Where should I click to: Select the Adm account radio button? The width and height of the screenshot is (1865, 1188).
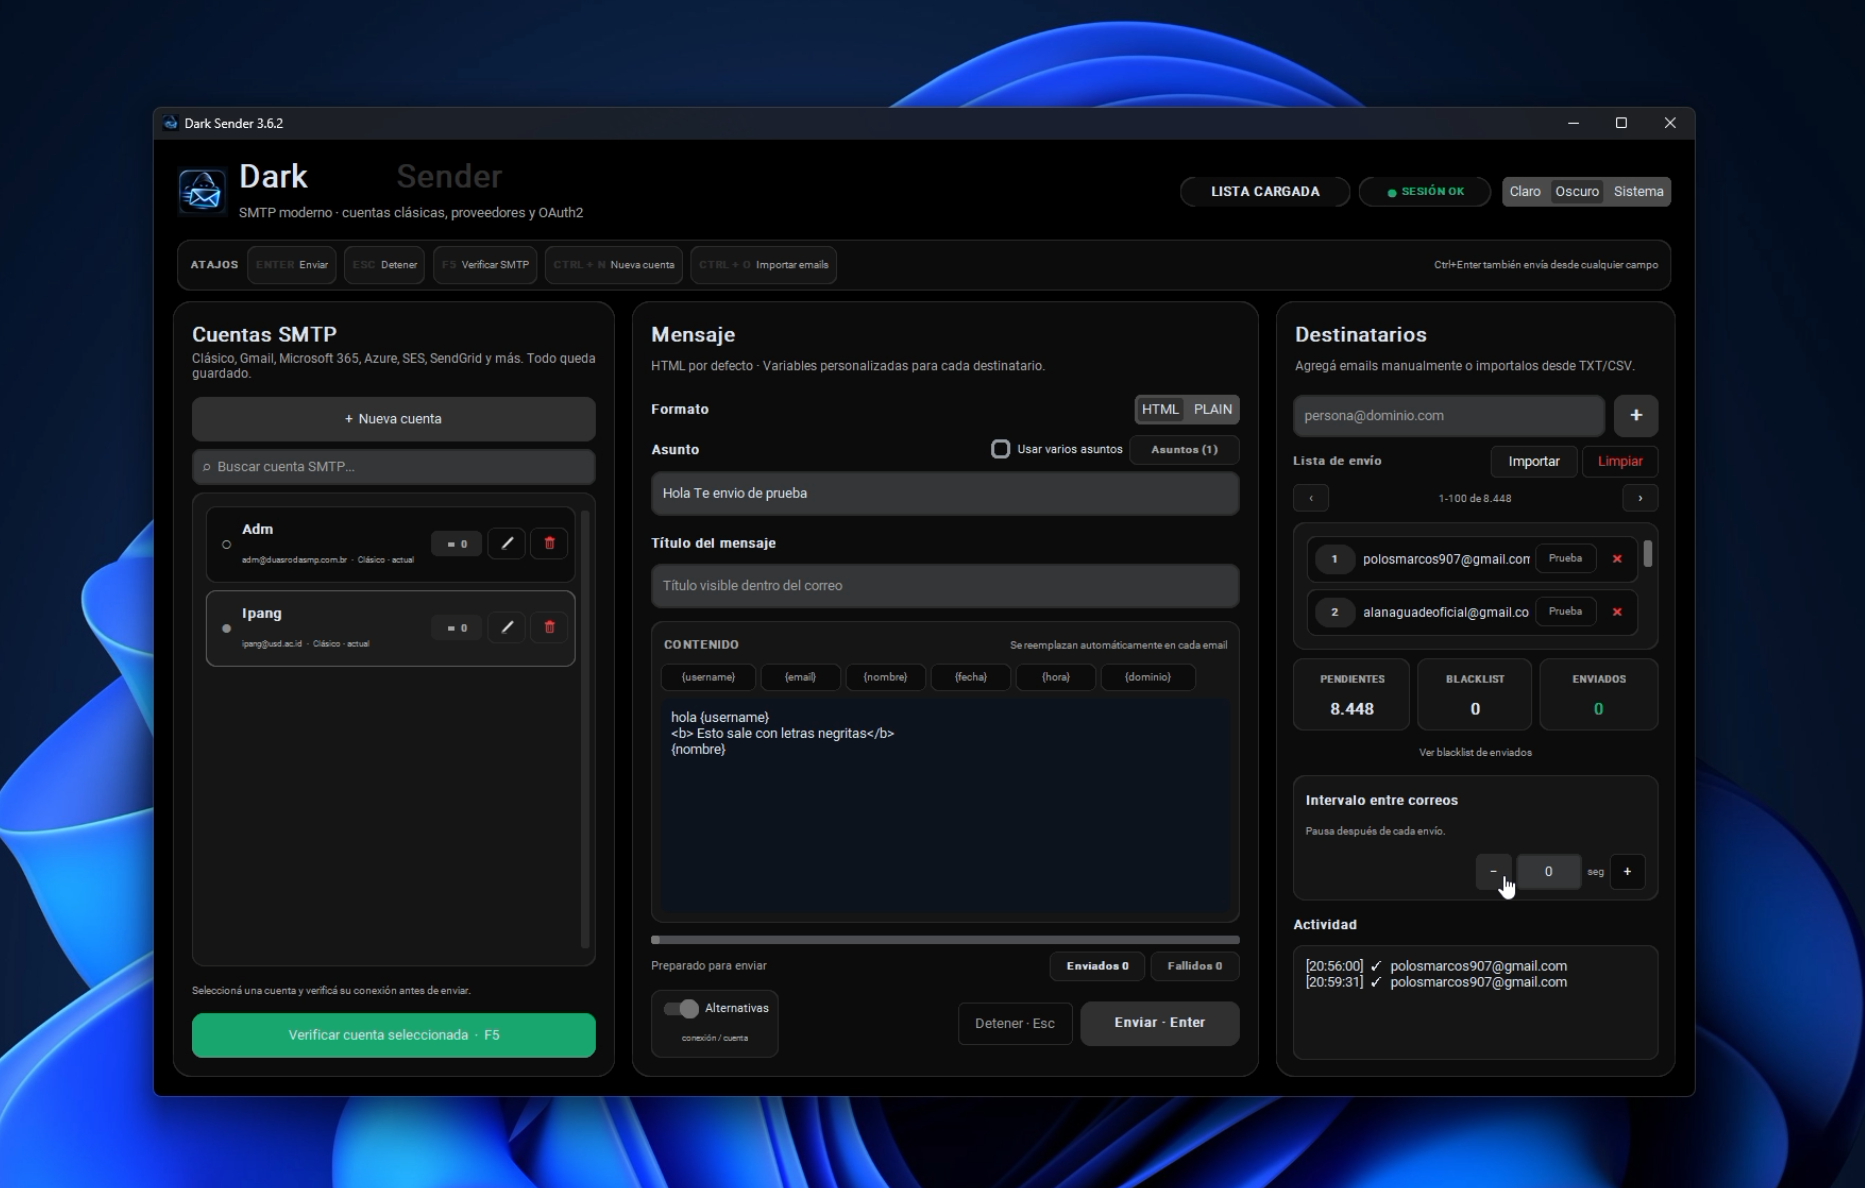click(x=227, y=545)
